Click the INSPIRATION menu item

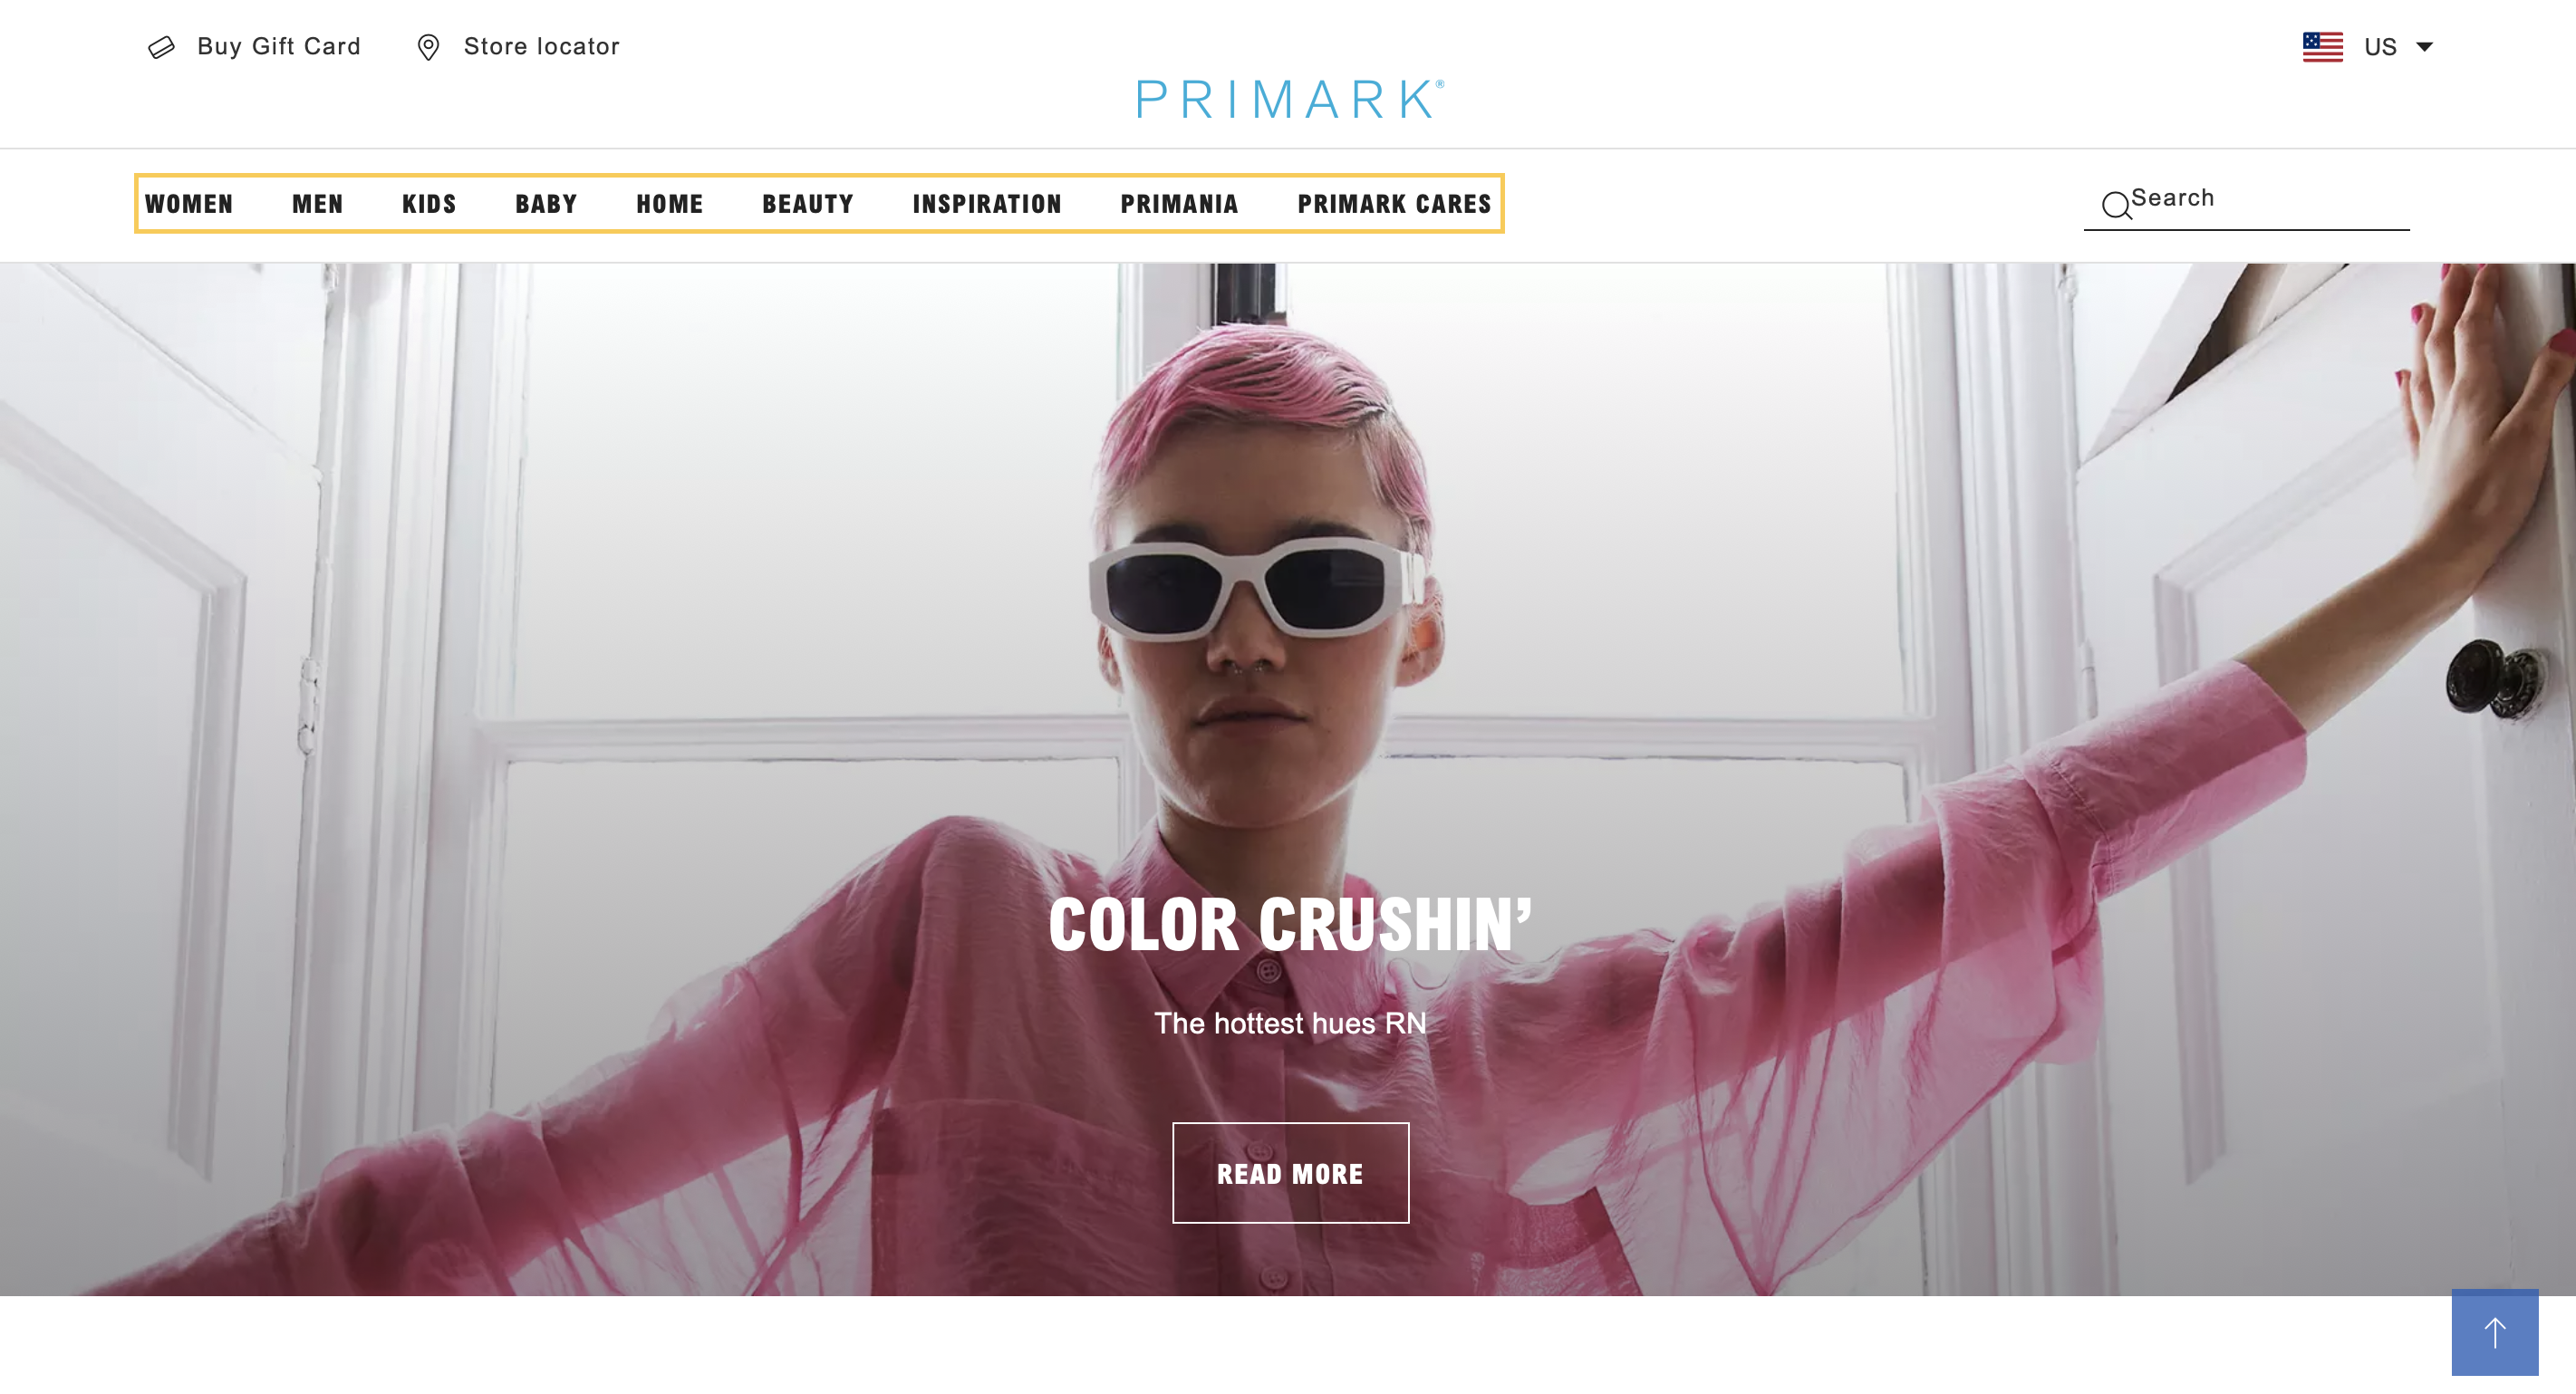[x=986, y=205]
